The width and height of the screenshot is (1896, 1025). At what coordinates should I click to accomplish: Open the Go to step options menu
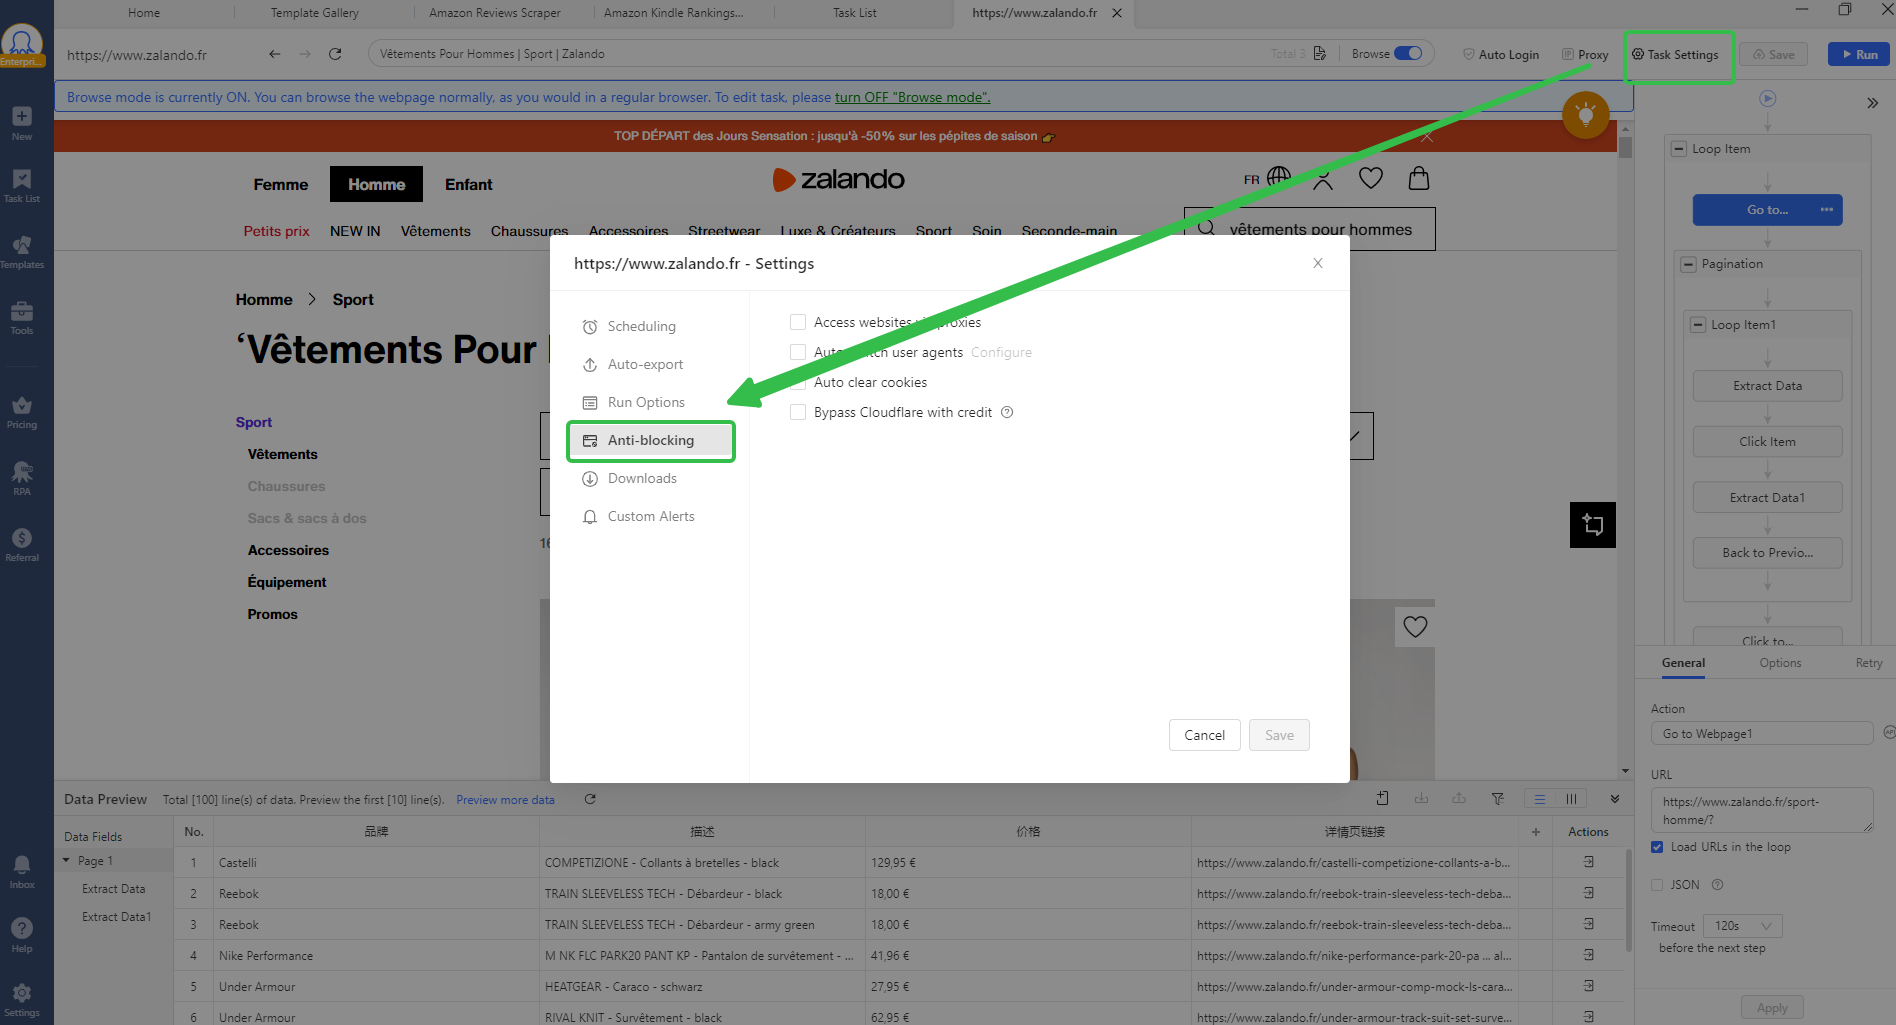point(1826,210)
